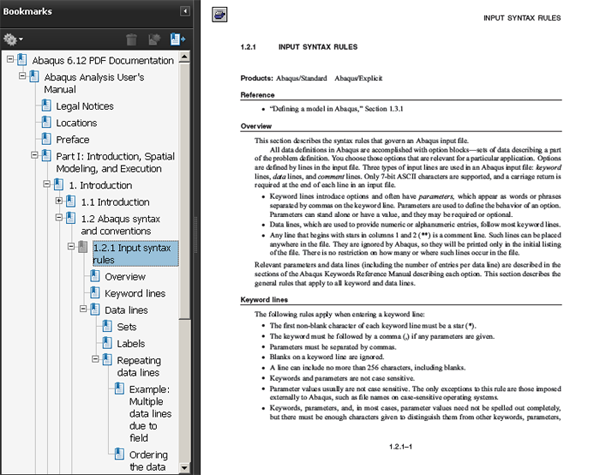Collapse the Bookmarks panel with arrow button
The height and width of the screenshot is (475, 600).
tap(185, 11)
